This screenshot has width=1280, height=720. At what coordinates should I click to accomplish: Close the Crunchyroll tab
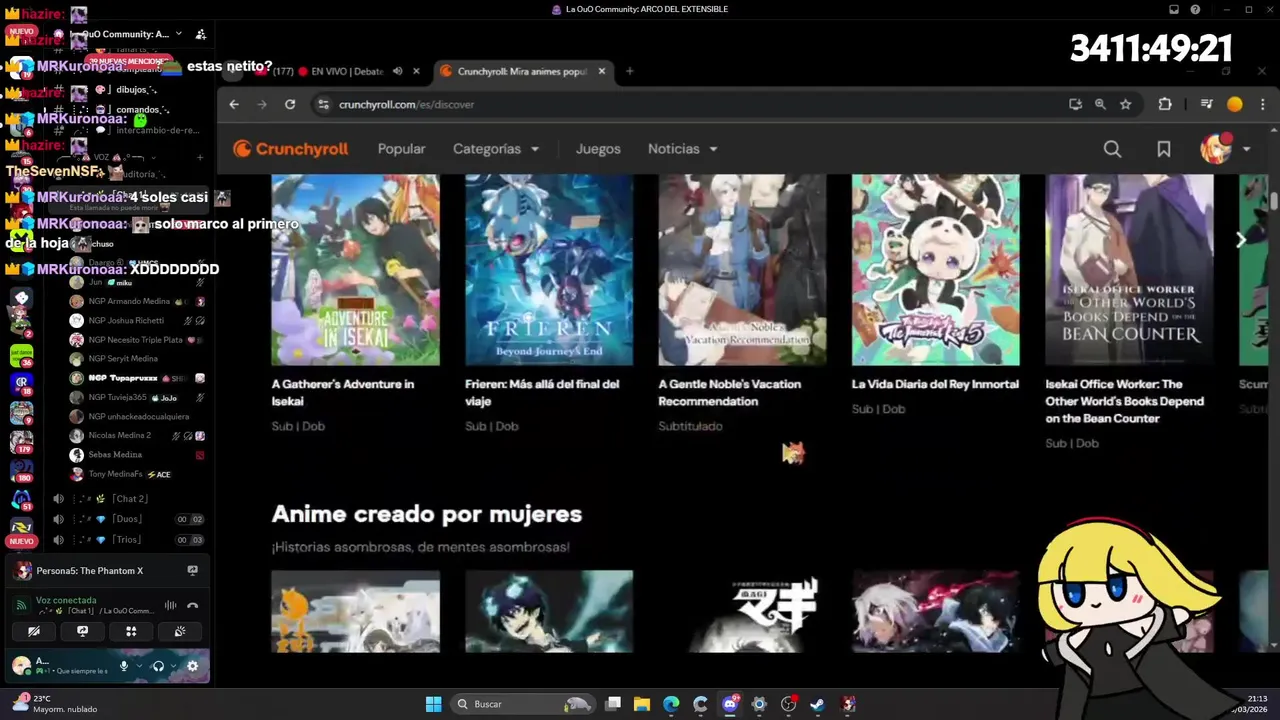pos(602,71)
